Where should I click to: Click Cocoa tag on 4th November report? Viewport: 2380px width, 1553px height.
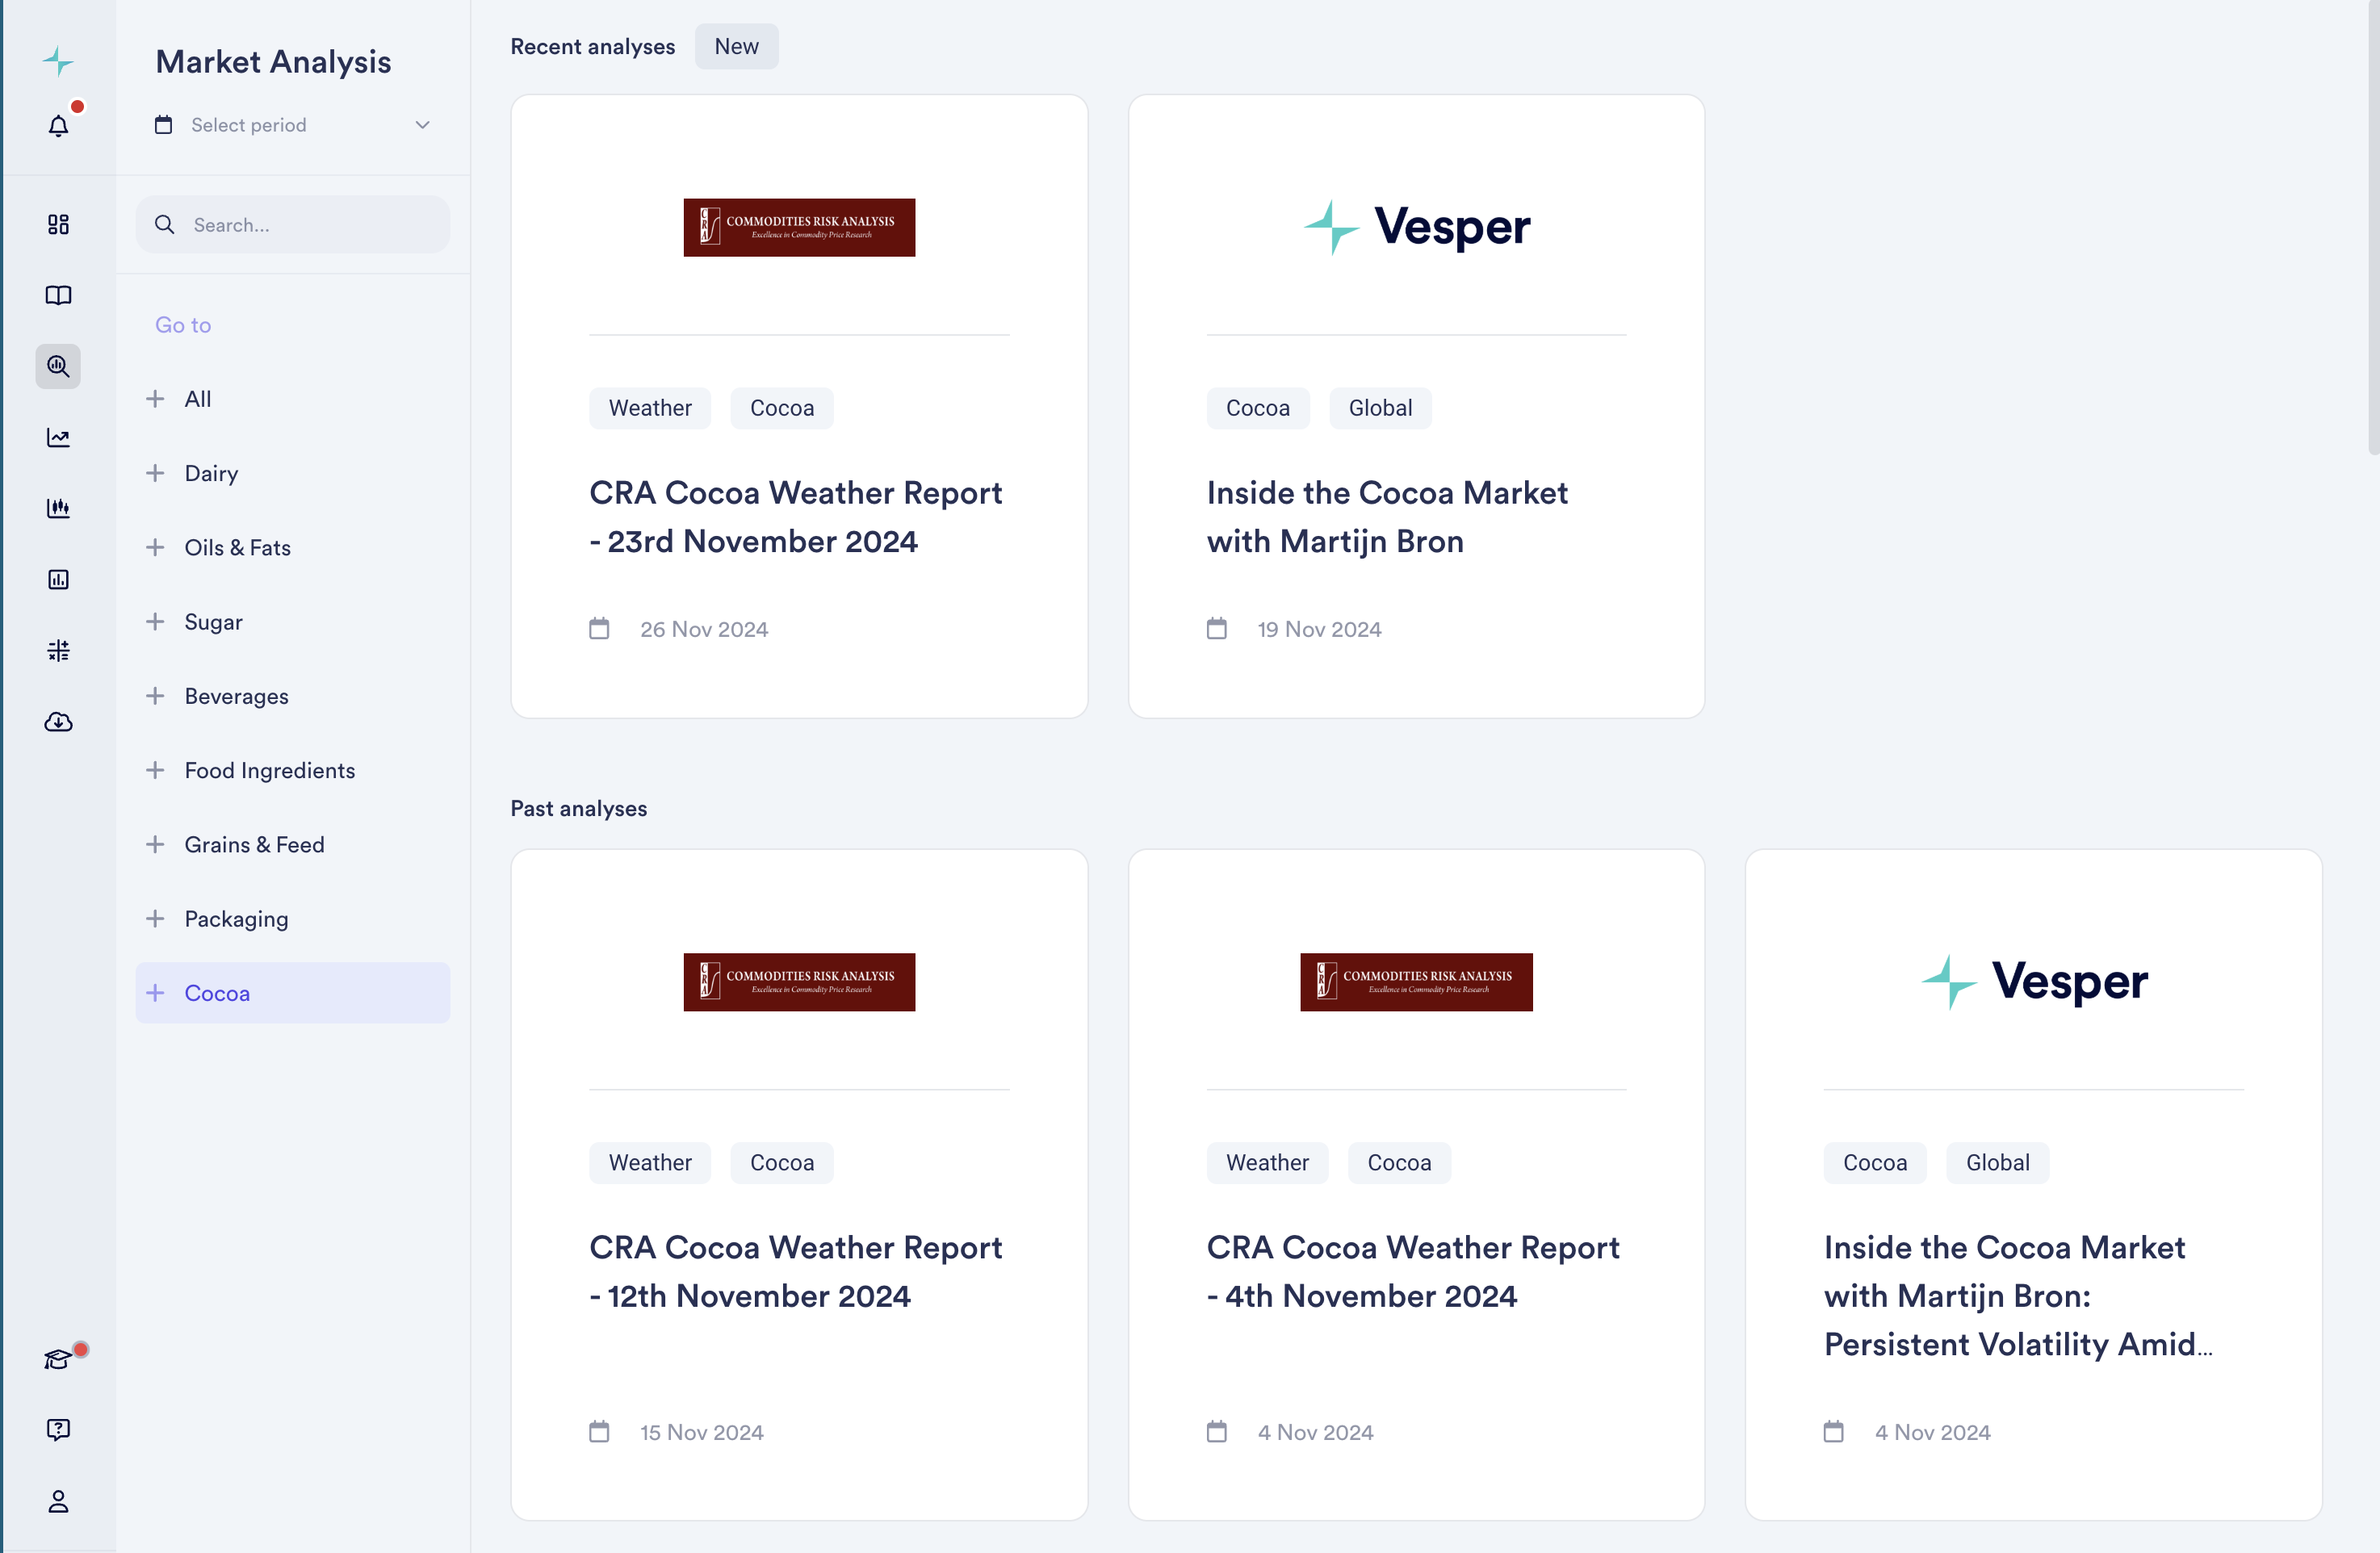click(1399, 1162)
